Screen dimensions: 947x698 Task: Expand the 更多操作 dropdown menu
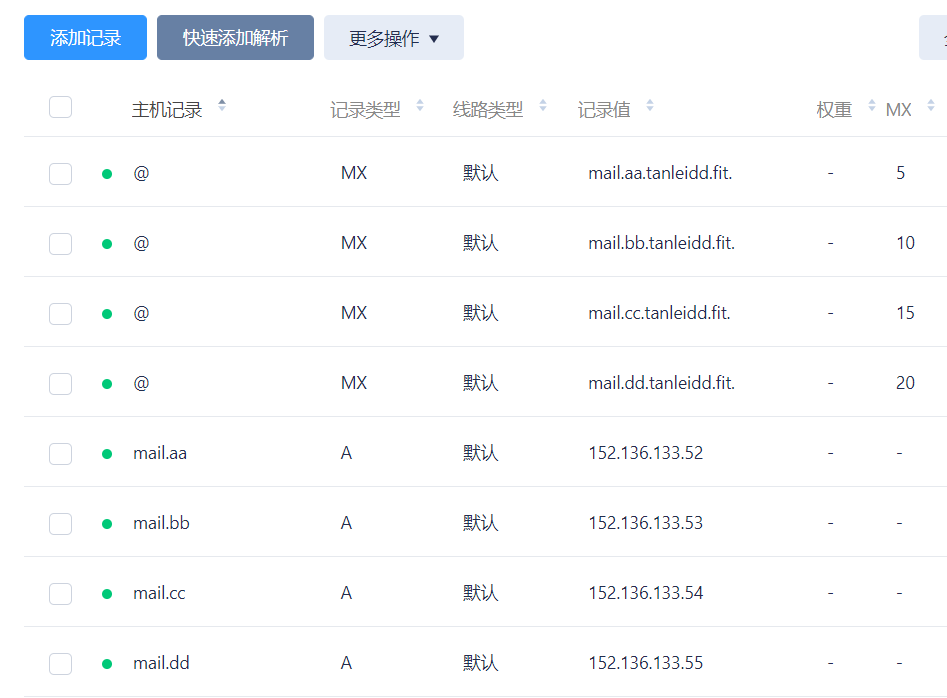pyautogui.click(x=394, y=37)
